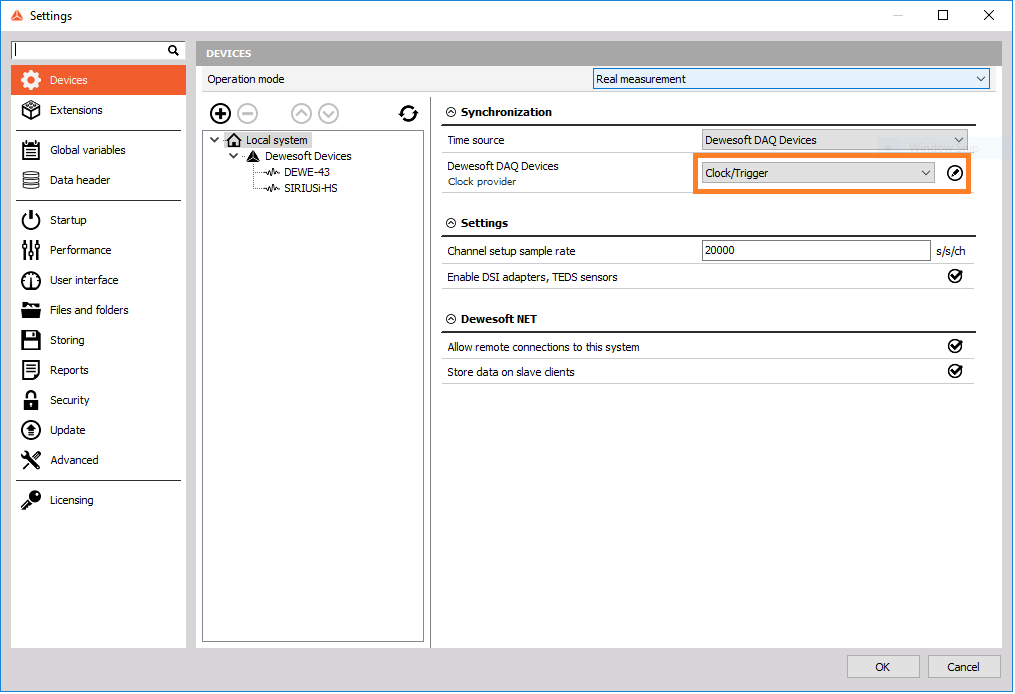Remove device using the minus button
1015x694 pixels.
pos(247,114)
